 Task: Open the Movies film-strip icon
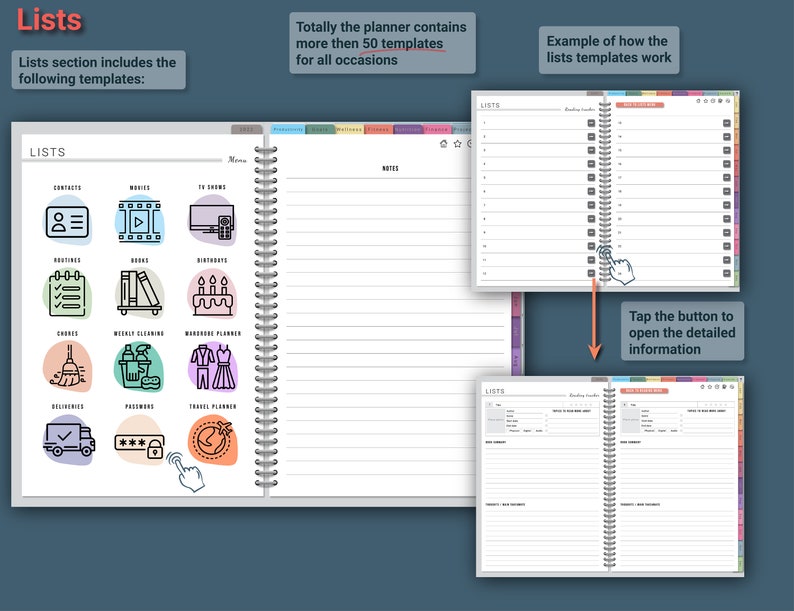point(139,221)
